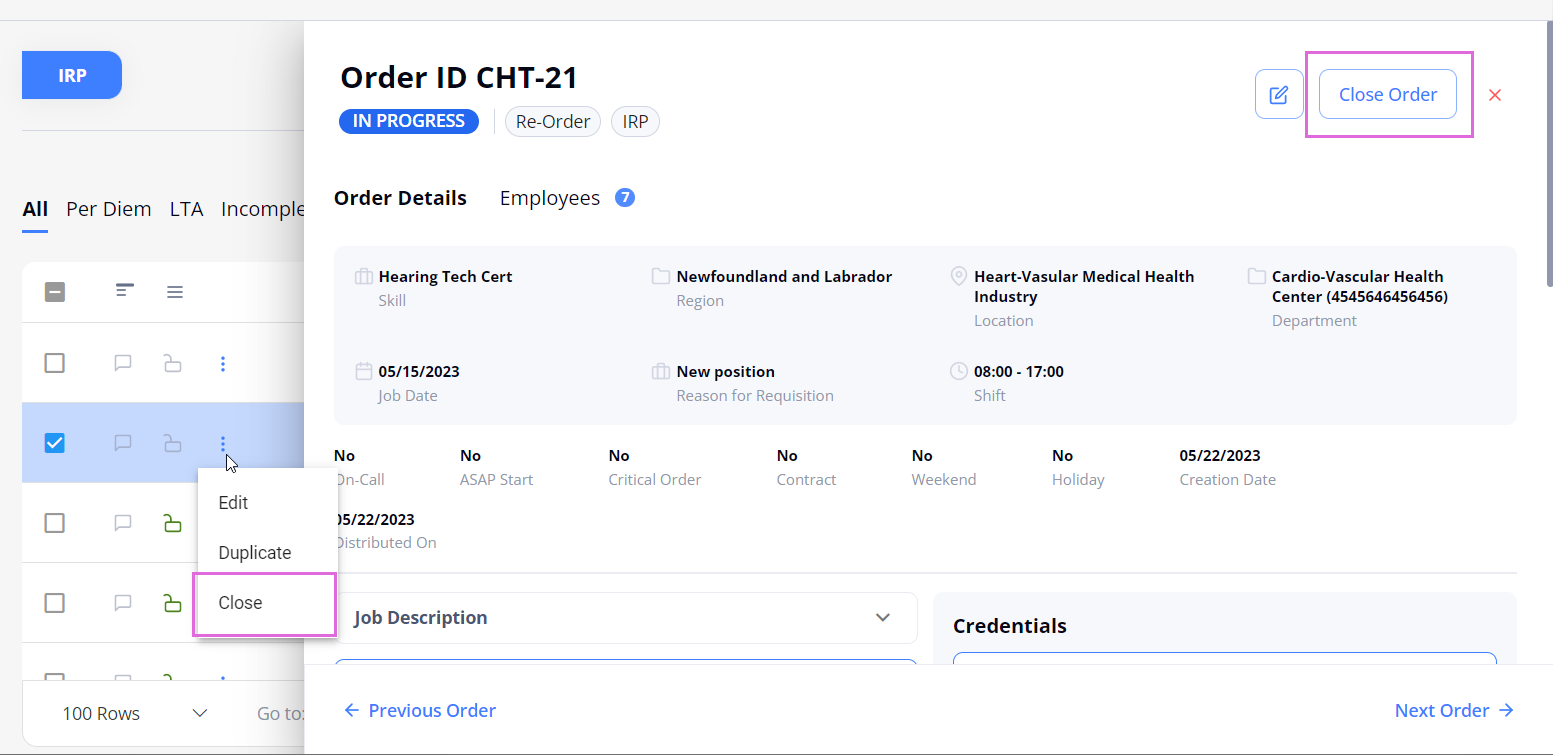The width and height of the screenshot is (1553, 755).
Task: Open comment icon in the first row
Action: pyautogui.click(x=123, y=363)
